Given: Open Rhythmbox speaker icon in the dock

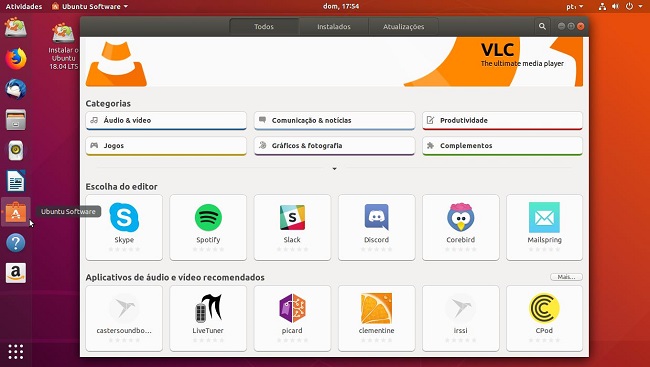Looking at the screenshot, I should [16, 150].
